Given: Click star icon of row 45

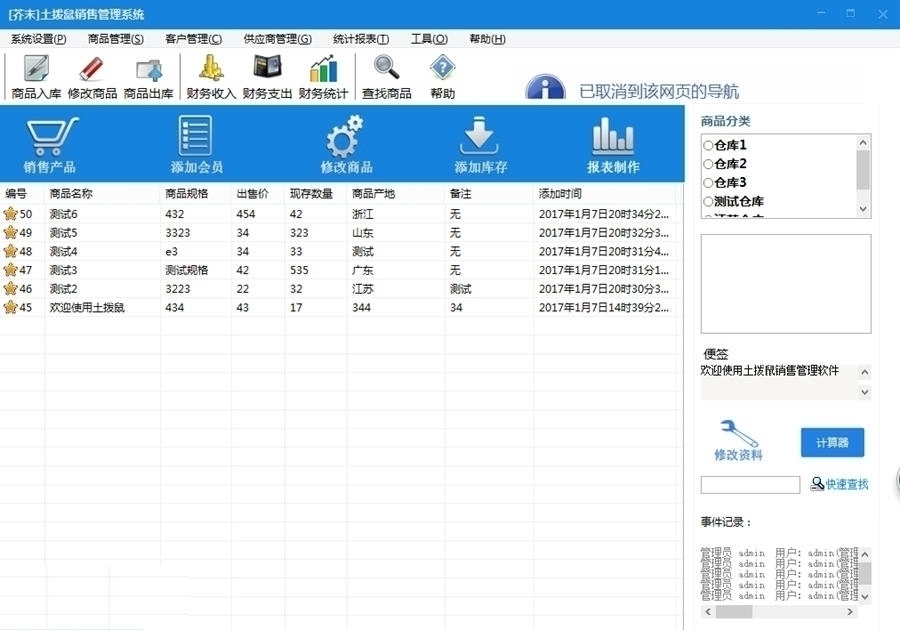Looking at the screenshot, I should (x=10, y=307).
